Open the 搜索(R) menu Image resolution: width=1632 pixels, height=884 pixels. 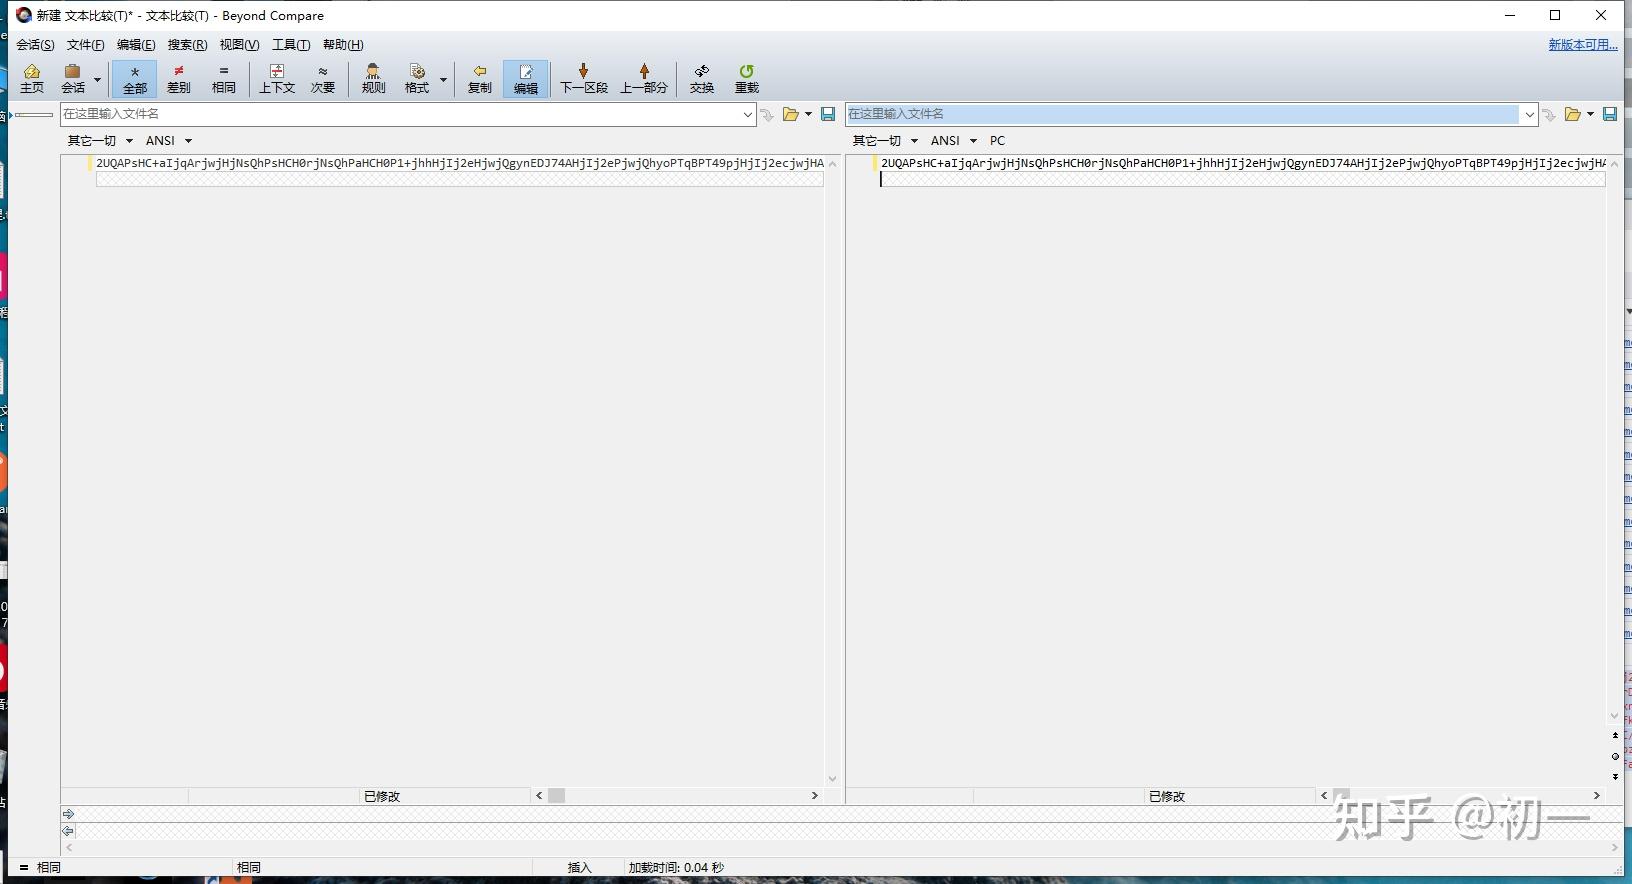tap(187, 45)
